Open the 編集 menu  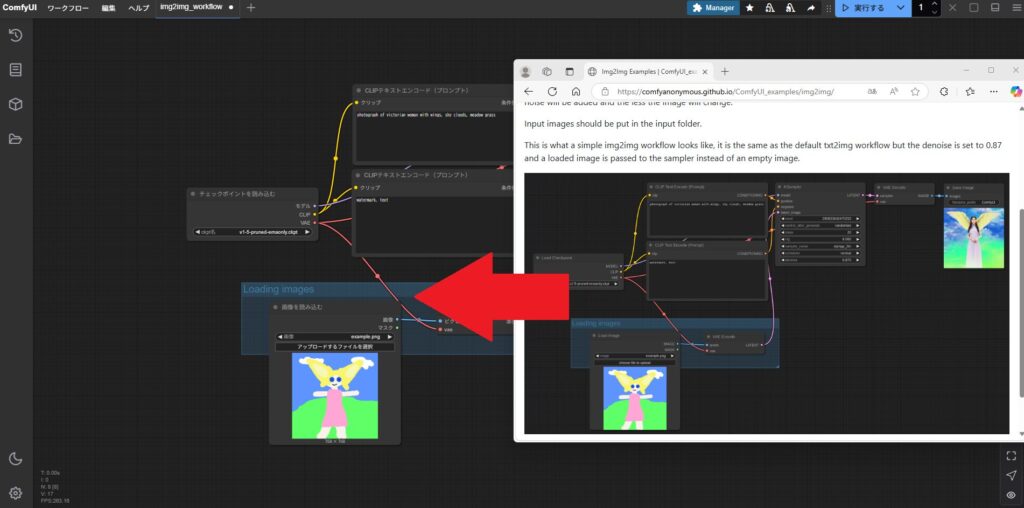click(108, 8)
